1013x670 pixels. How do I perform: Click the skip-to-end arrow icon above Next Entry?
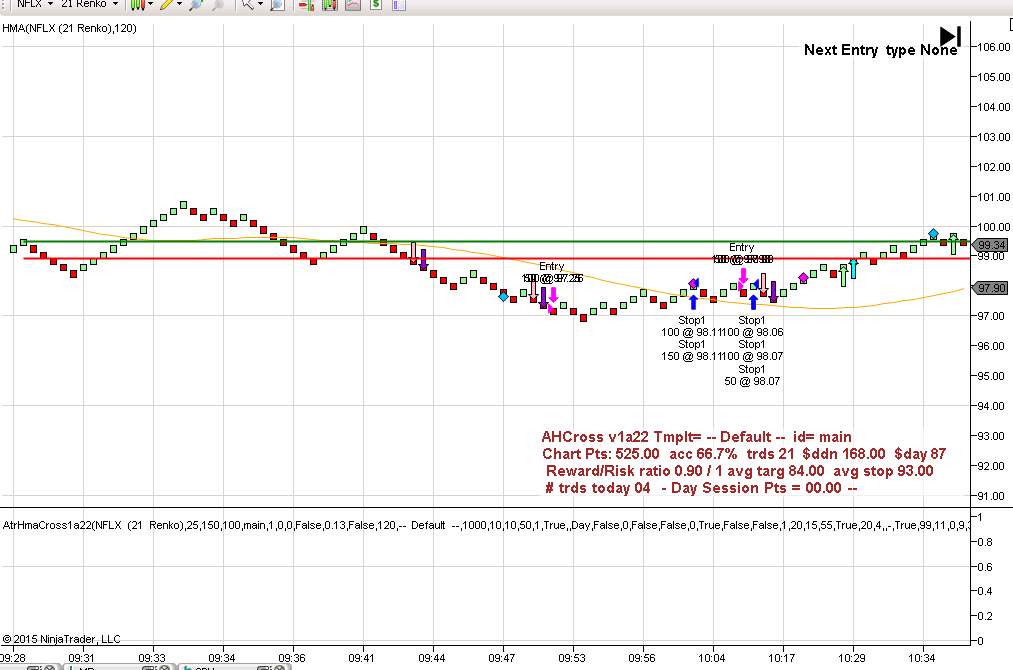[950, 36]
